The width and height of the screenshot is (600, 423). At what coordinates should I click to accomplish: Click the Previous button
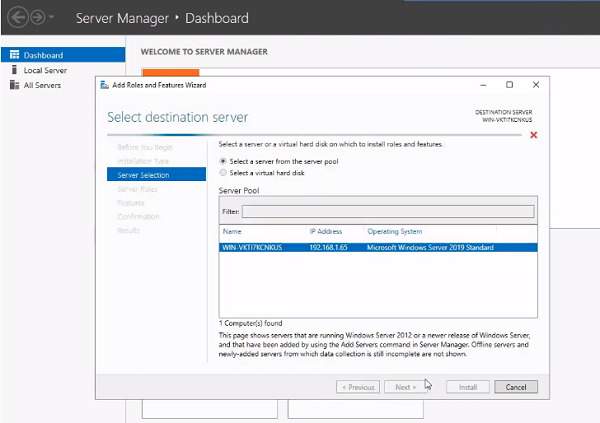358,387
